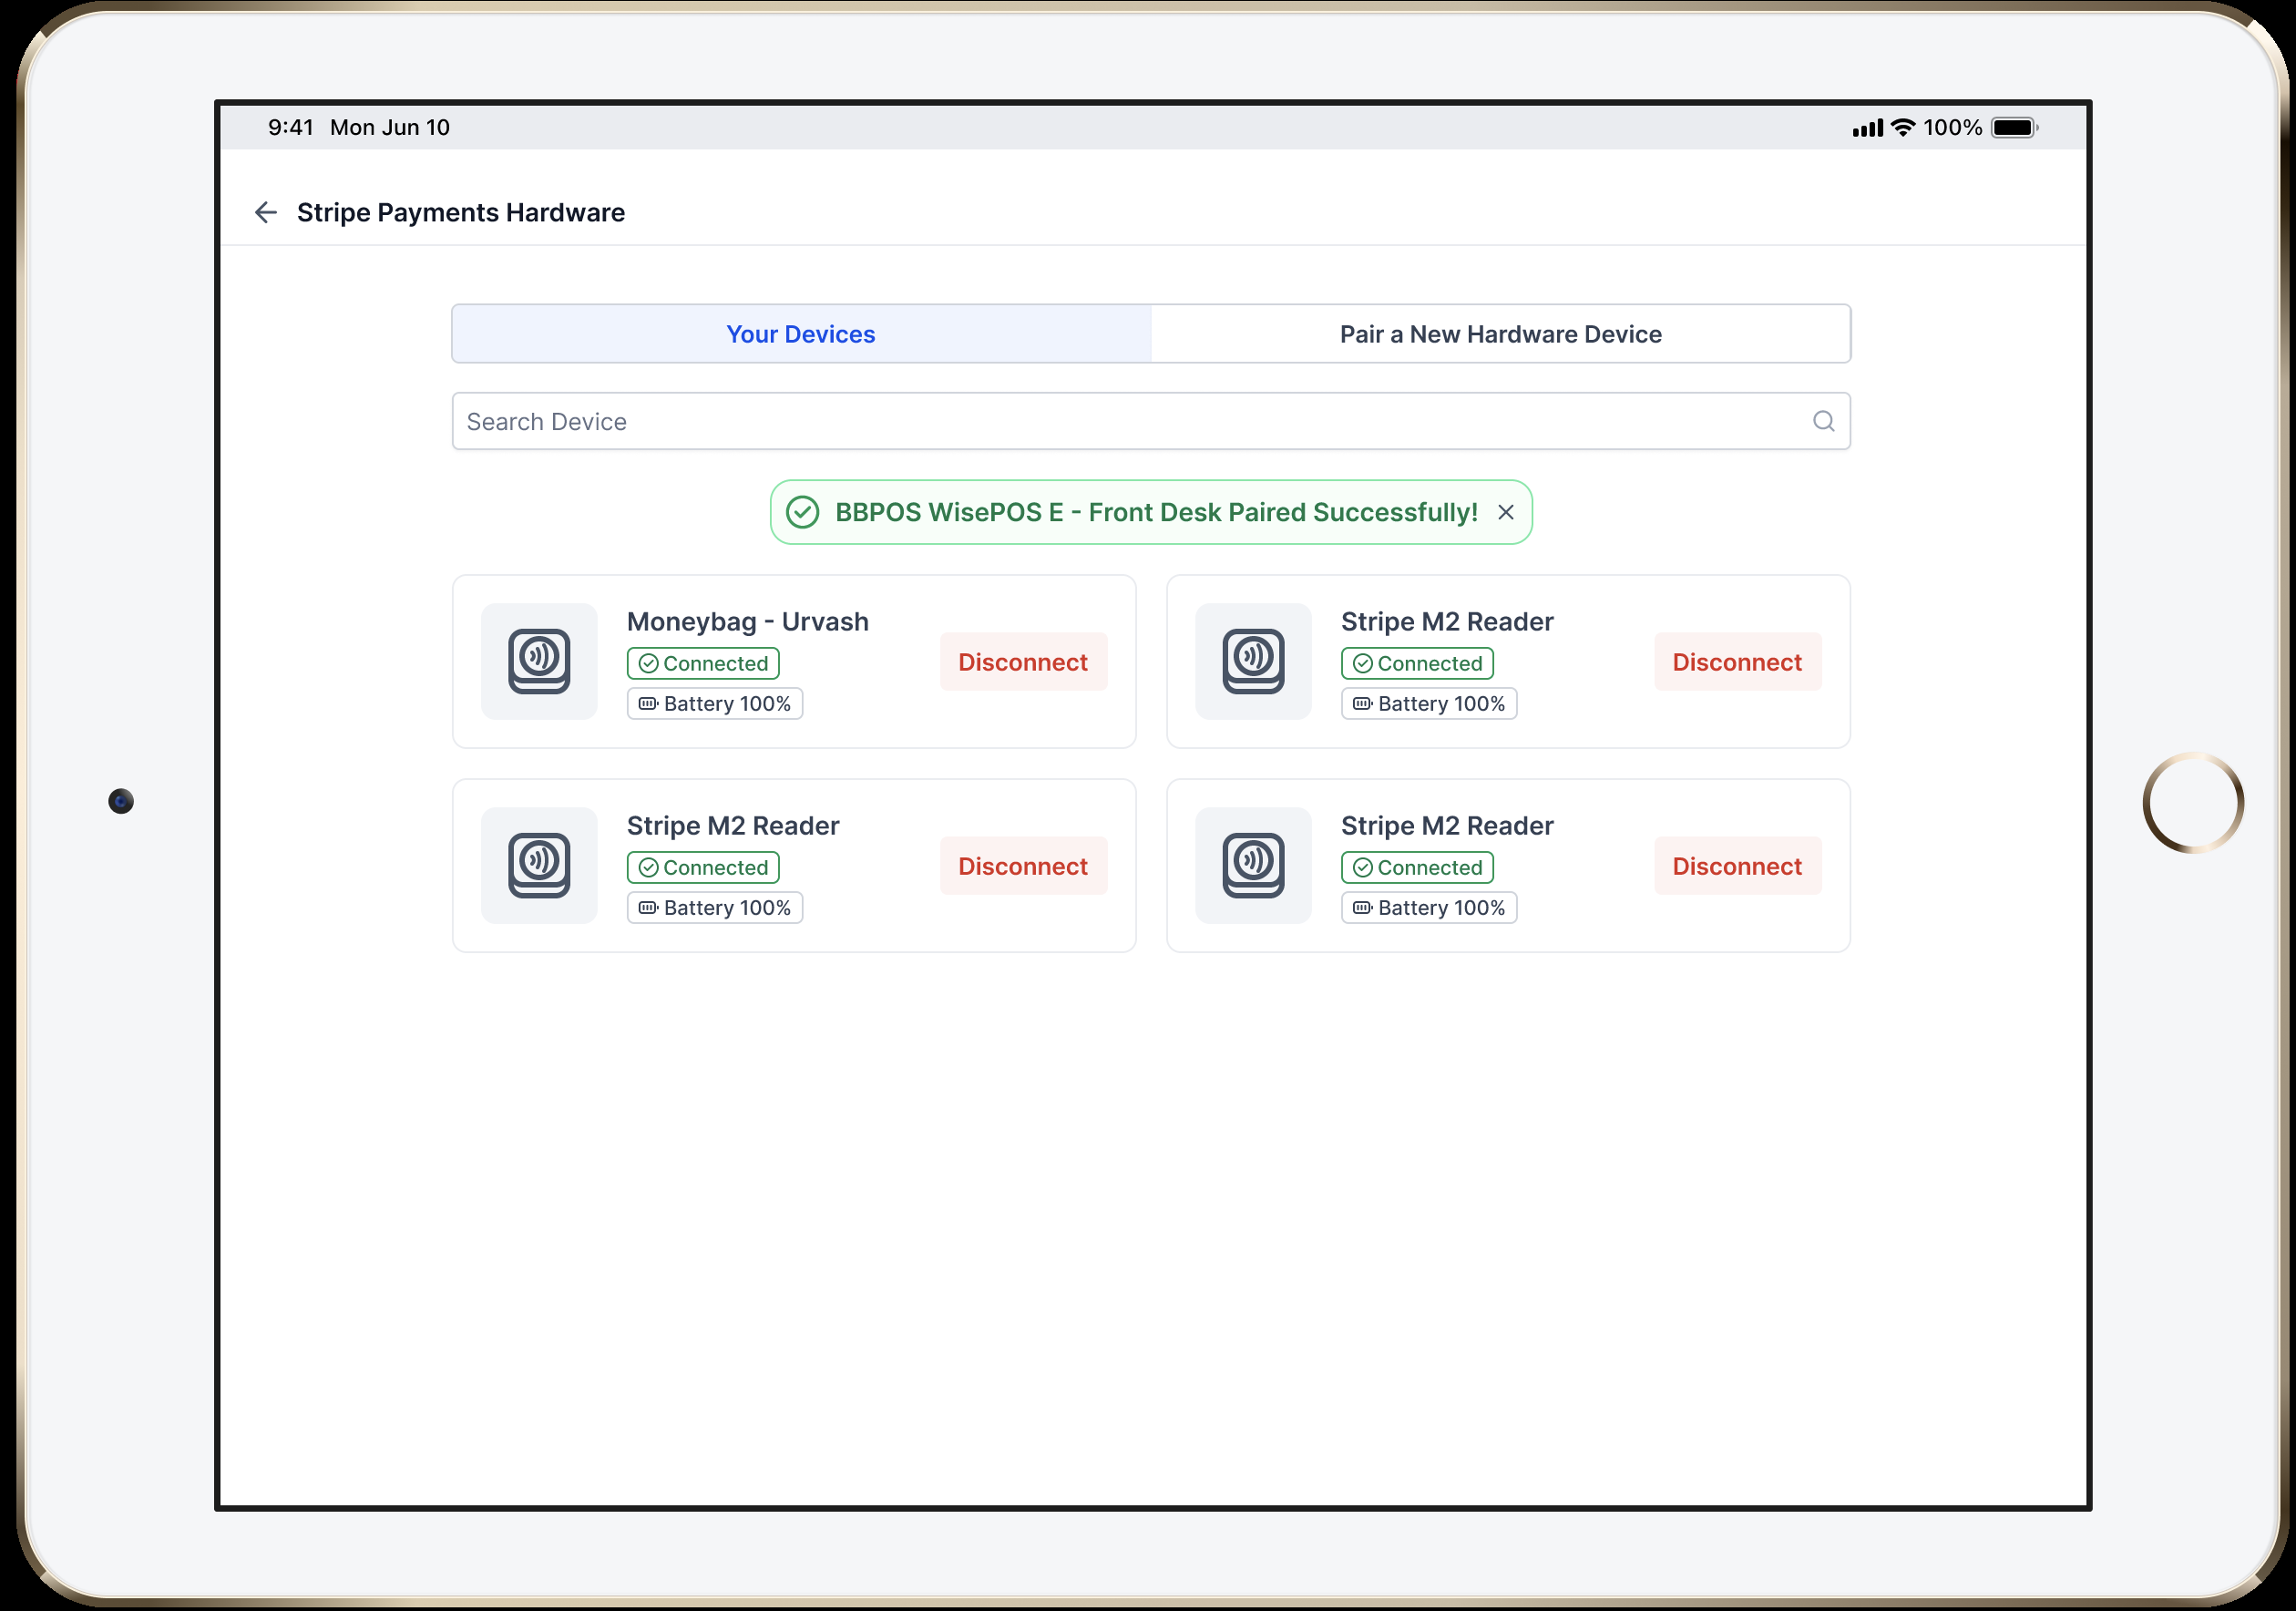2296x1611 pixels.
Task: Click bottom-left Stripe M2 Reader device icon
Action: (539, 865)
